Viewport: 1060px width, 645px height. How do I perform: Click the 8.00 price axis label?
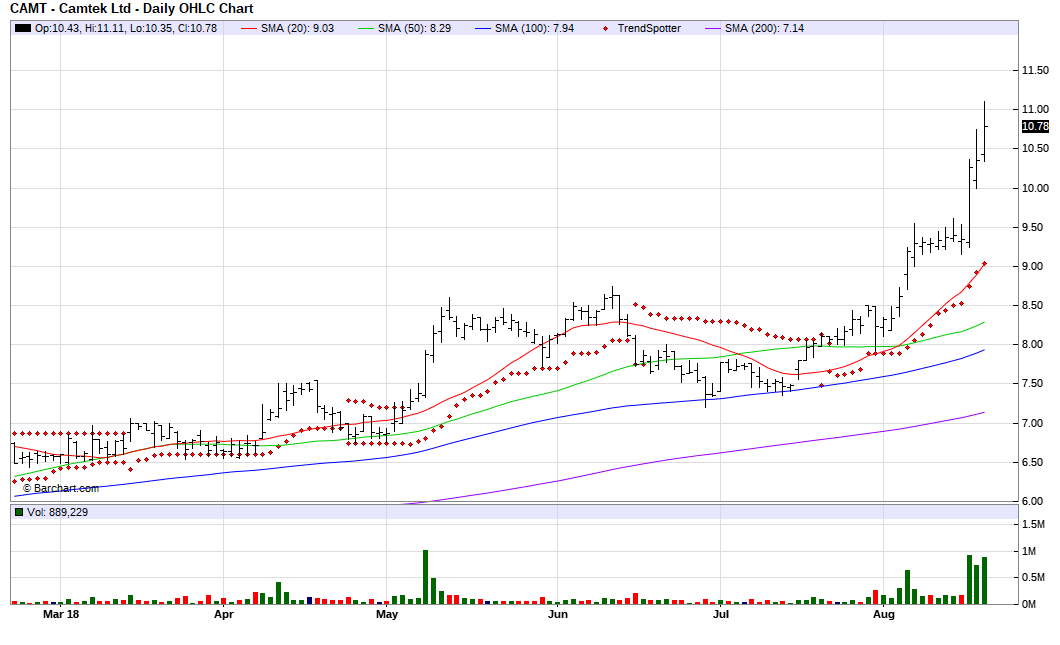1032,345
